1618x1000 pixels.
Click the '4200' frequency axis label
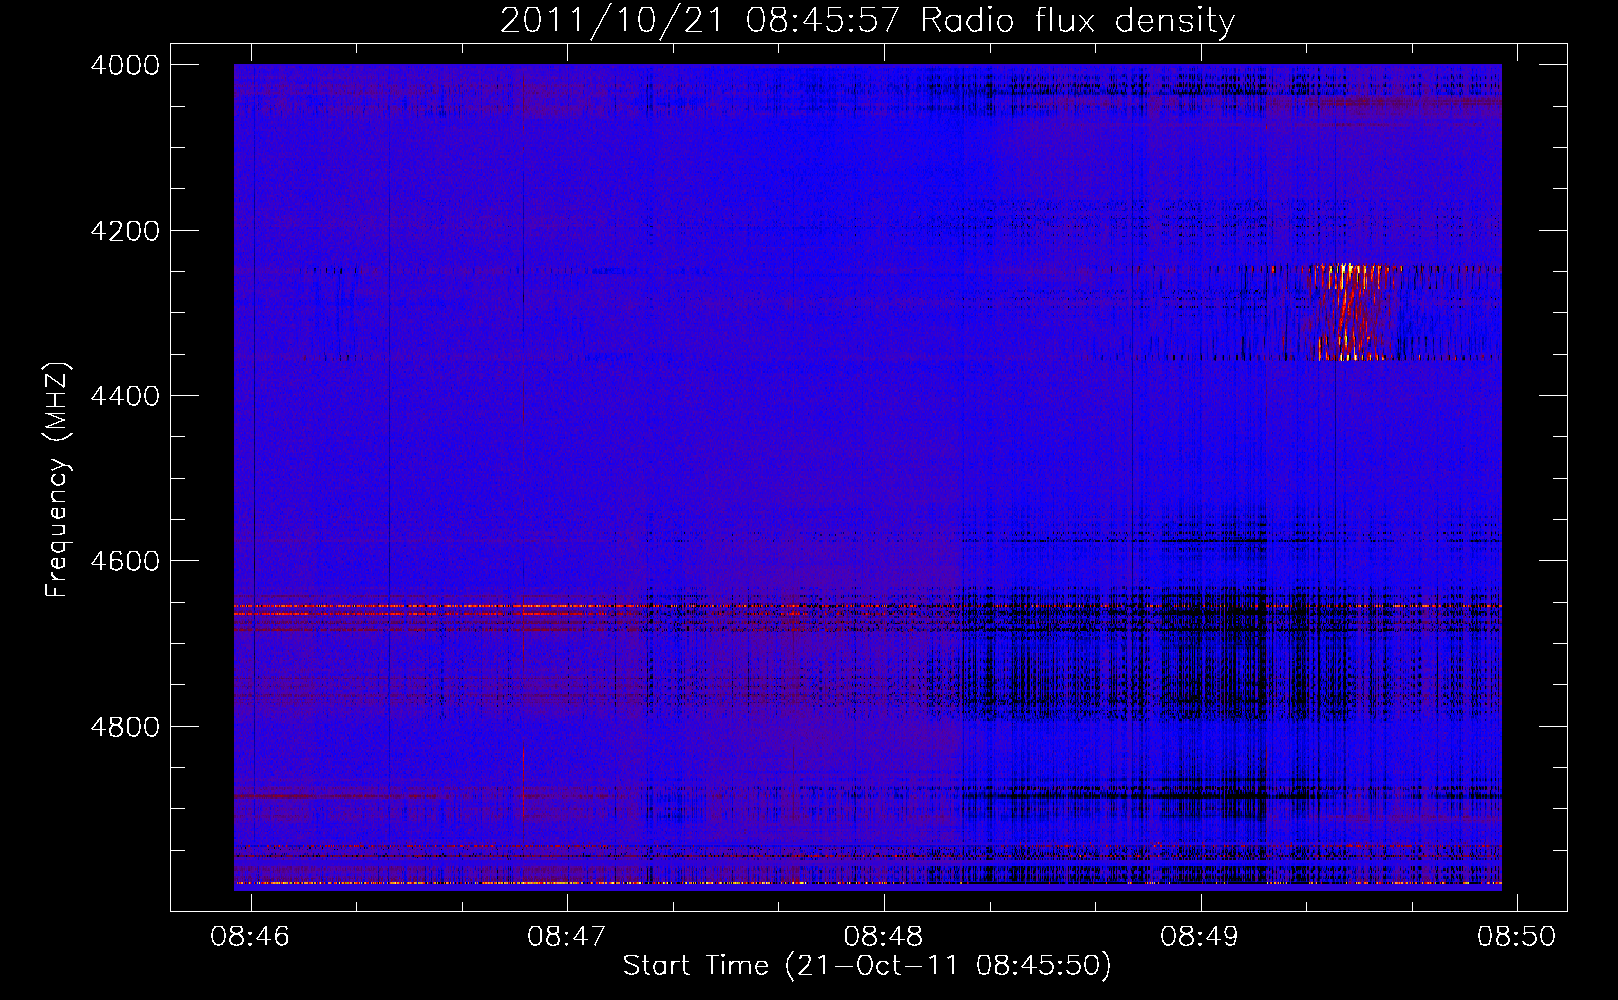[x=124, y=231]
